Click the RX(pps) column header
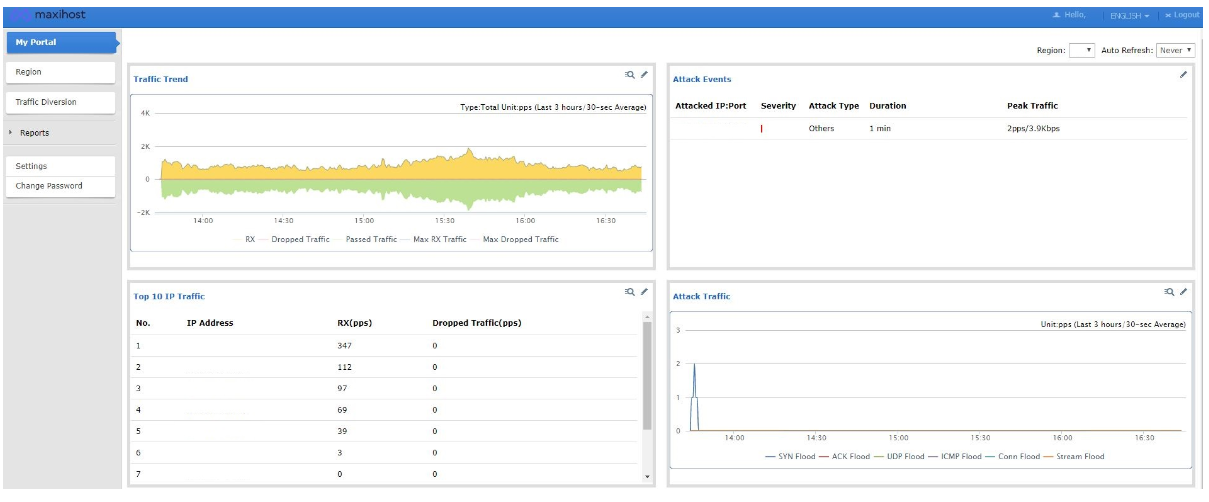The image size is (1209, 502). click(355, 323)
